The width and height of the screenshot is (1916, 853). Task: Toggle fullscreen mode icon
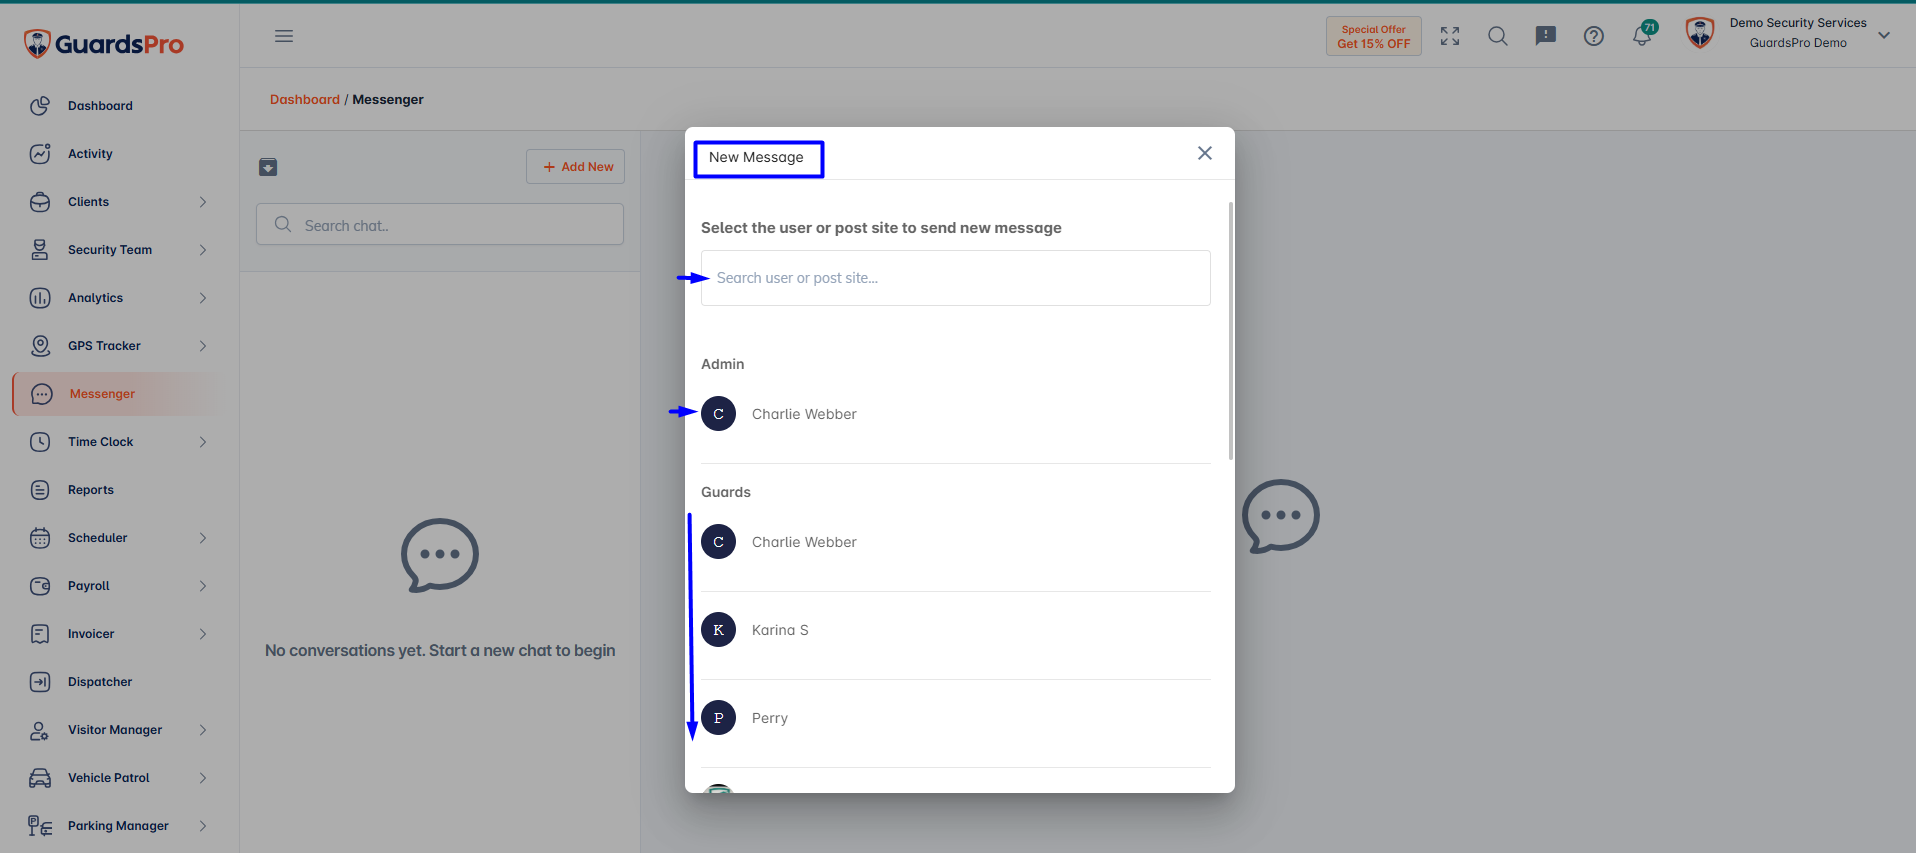point(1450,36)
